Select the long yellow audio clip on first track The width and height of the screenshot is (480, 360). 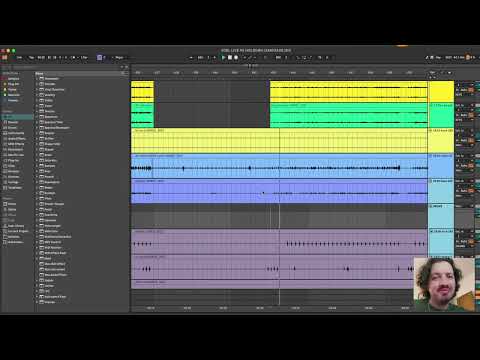click(x=349, y=92)
